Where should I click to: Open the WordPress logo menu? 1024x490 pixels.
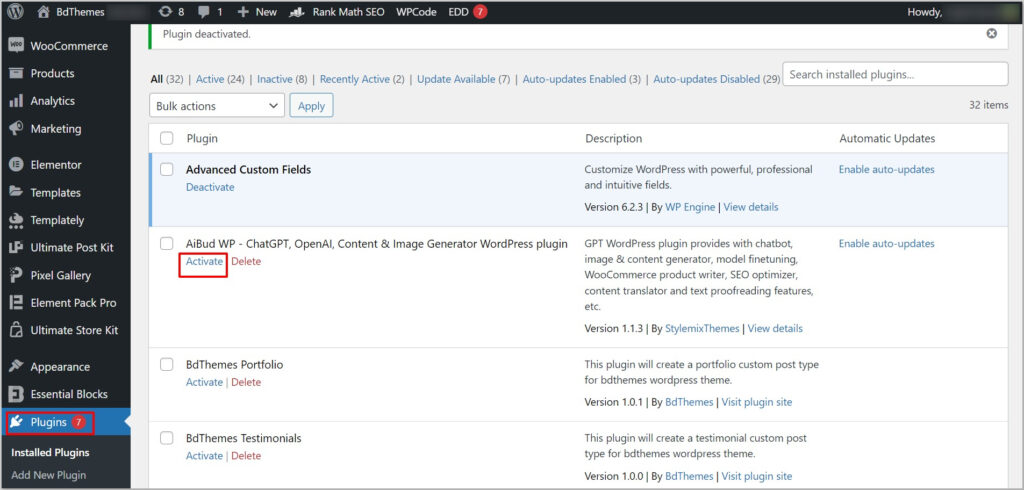pos(16,12)
